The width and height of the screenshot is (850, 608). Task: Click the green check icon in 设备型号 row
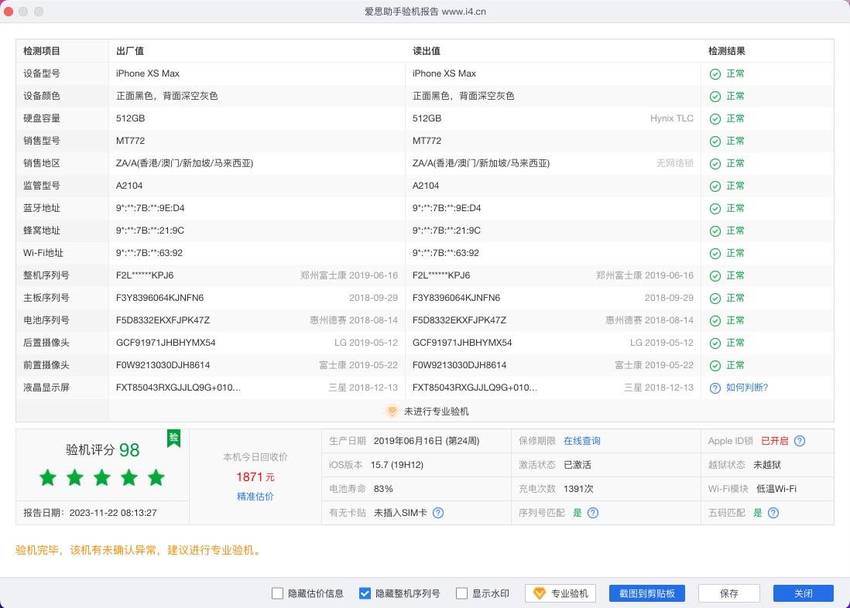pos(715,74)
